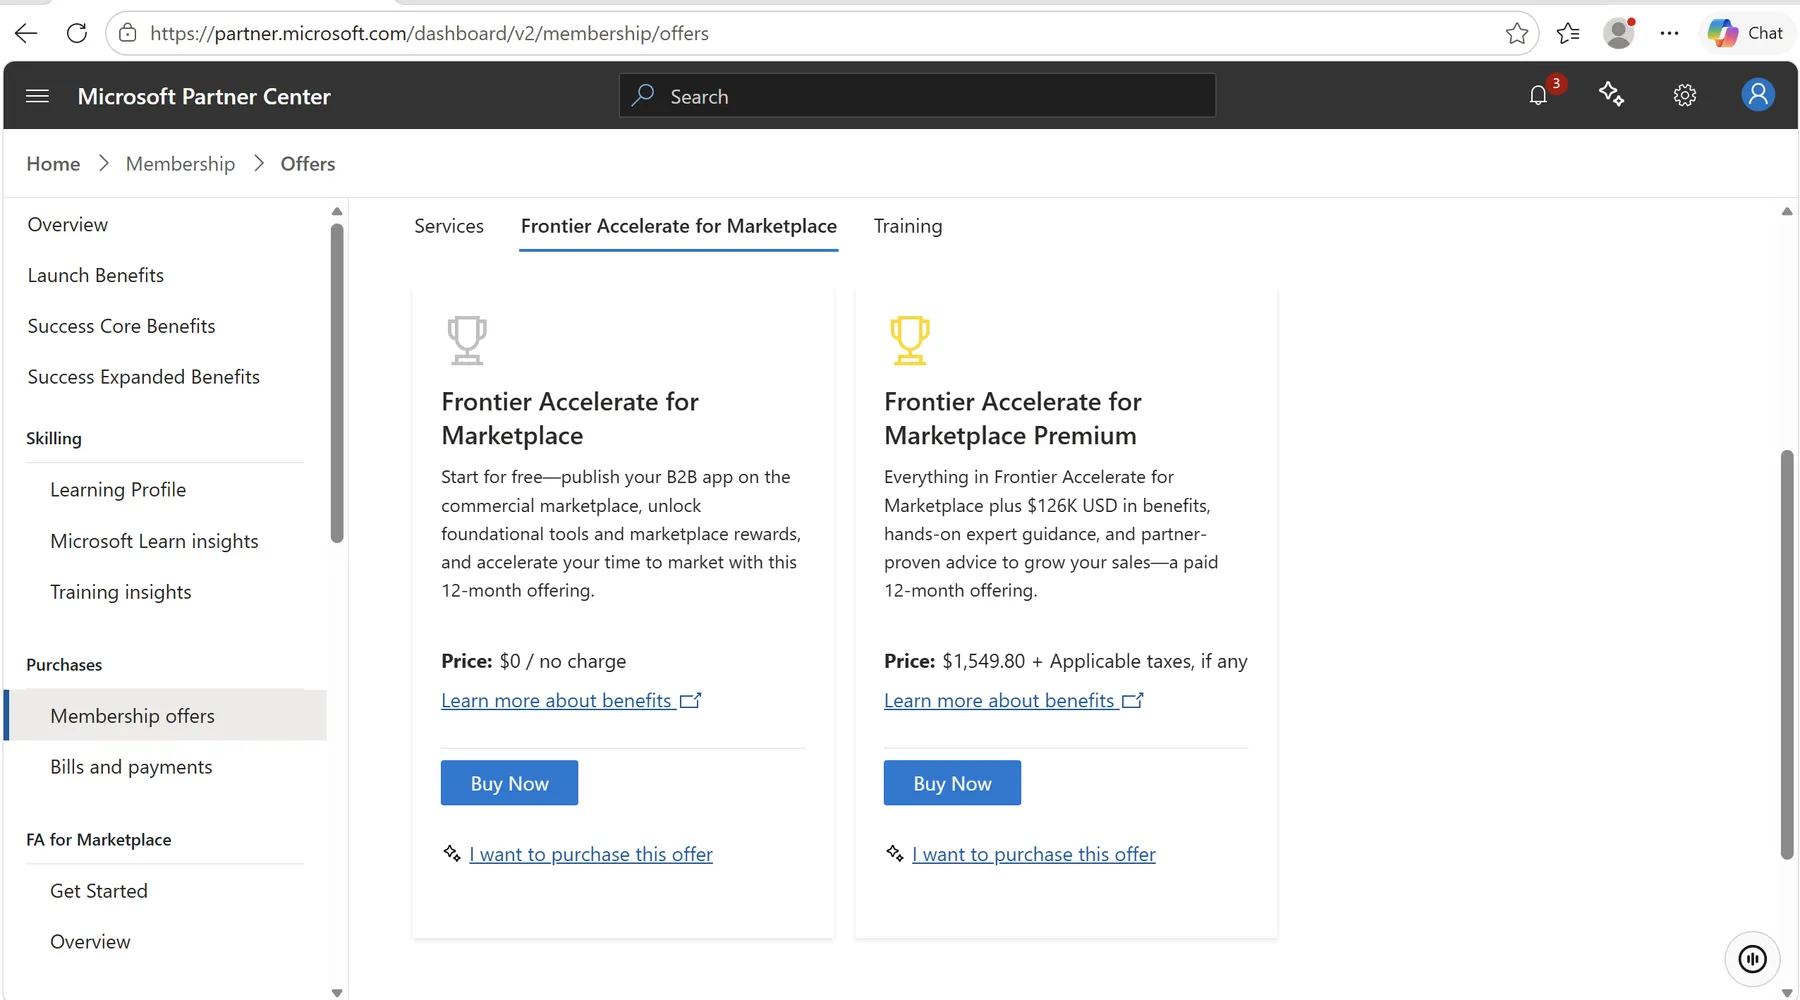Click gold trophy icon on Premium card

[910, 340]
